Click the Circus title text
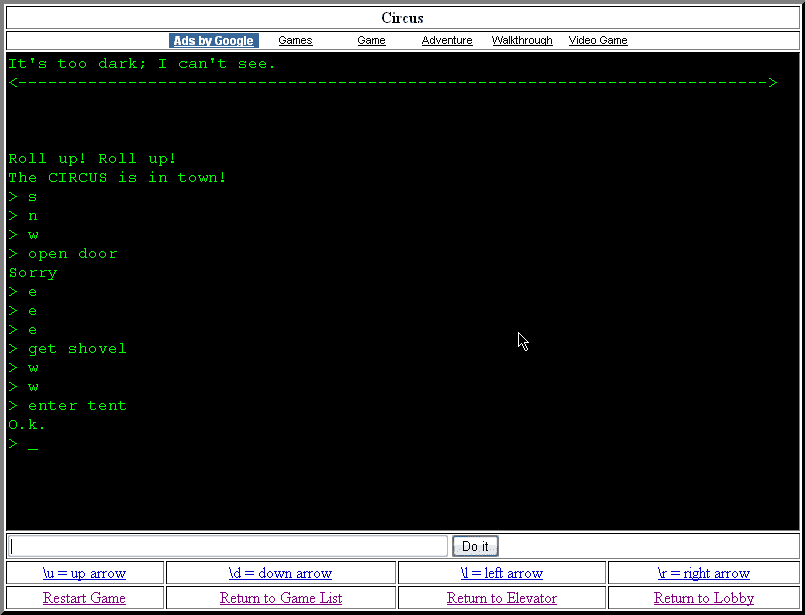The width and height of the screenshot is (805, 615). (x=402, y=18)
